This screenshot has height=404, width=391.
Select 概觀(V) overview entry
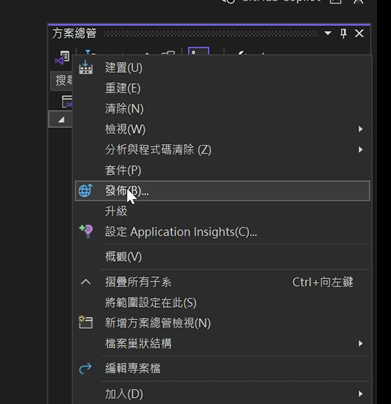click(x=222, y=257)
